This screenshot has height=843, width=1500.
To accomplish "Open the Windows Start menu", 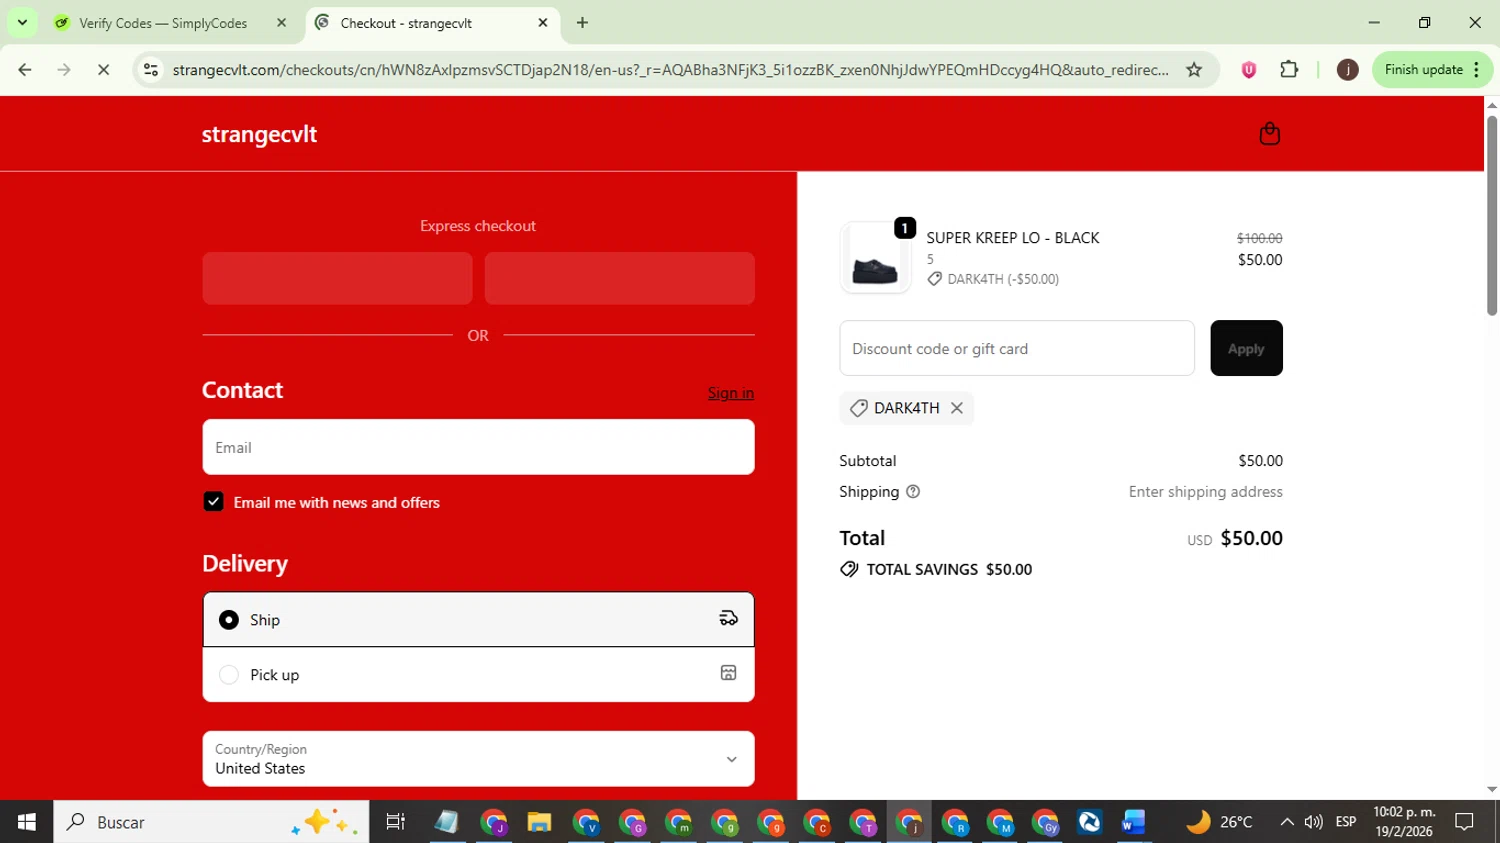I will point(27,822).
